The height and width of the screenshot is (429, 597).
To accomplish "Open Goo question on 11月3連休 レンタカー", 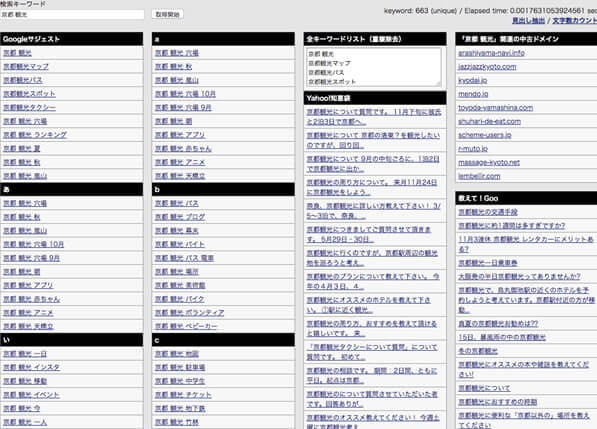I will [x=525, y=244].
